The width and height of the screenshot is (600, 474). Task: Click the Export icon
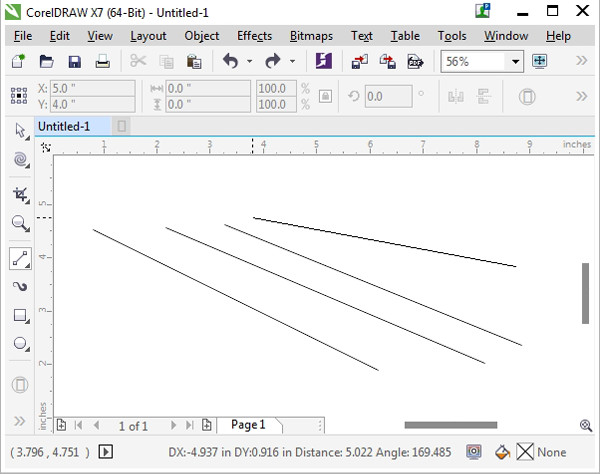pos(388,61)
